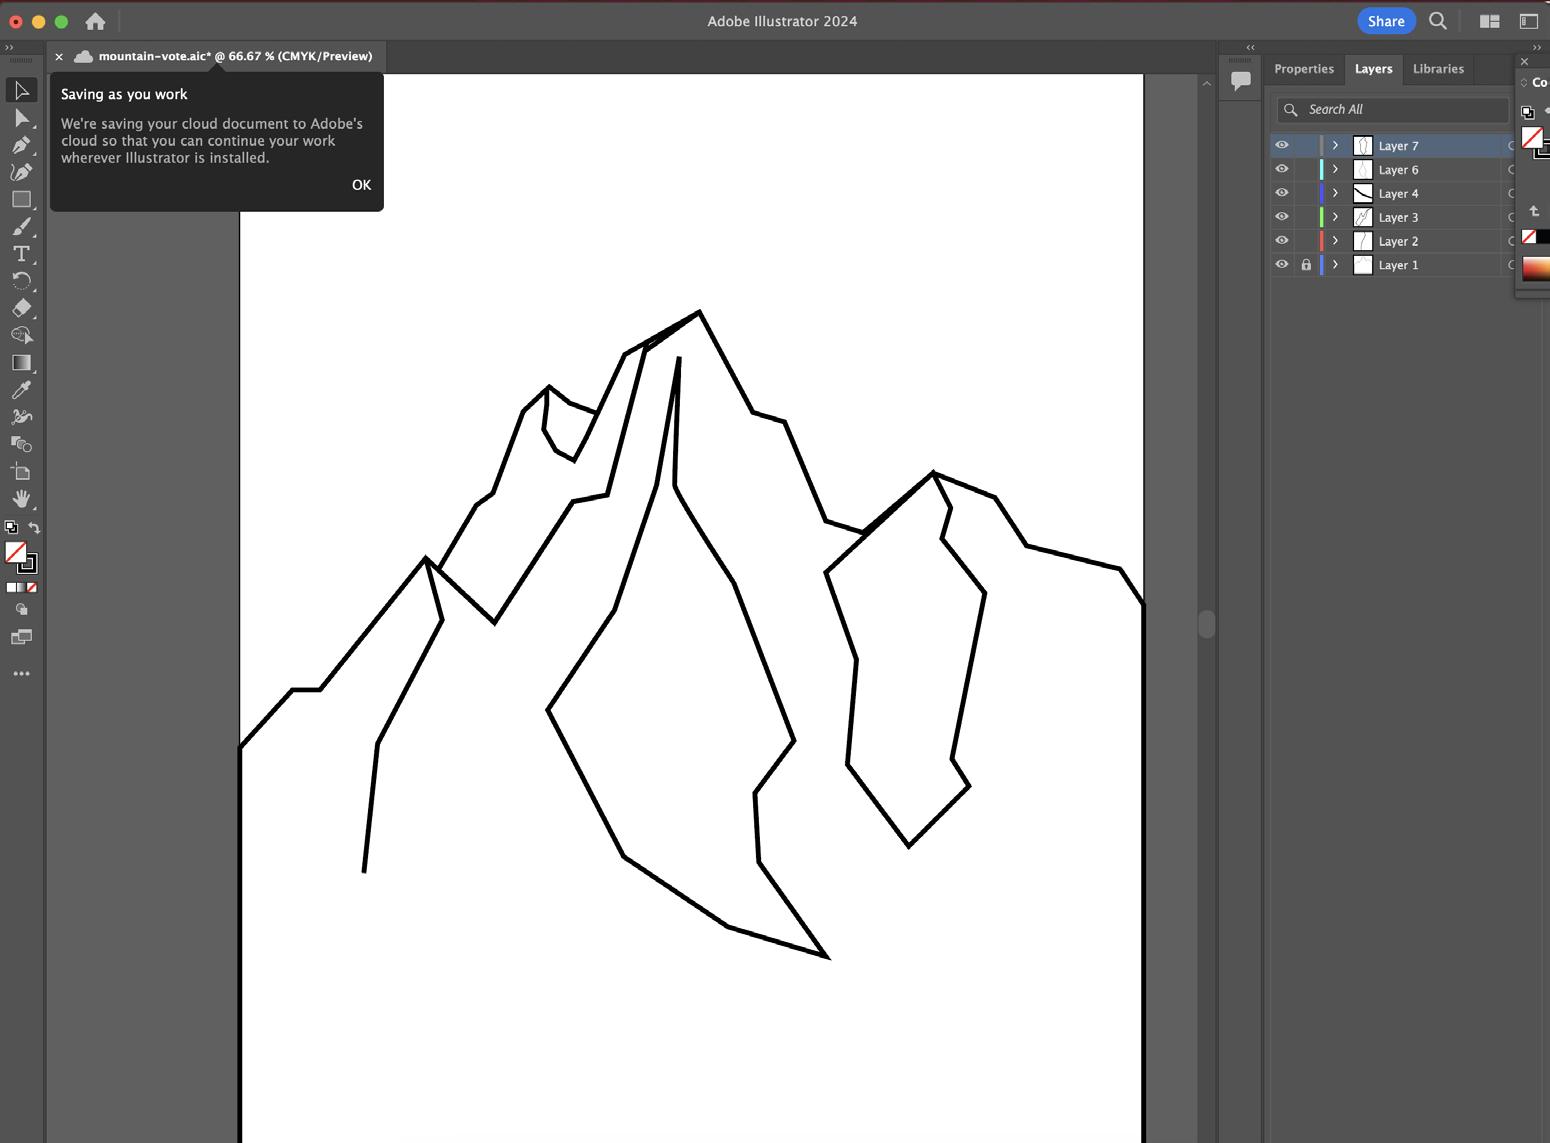Viewport: 1550px width, 1143px height.
Task: Select the Eraser tool
Action: click(21, 308)
